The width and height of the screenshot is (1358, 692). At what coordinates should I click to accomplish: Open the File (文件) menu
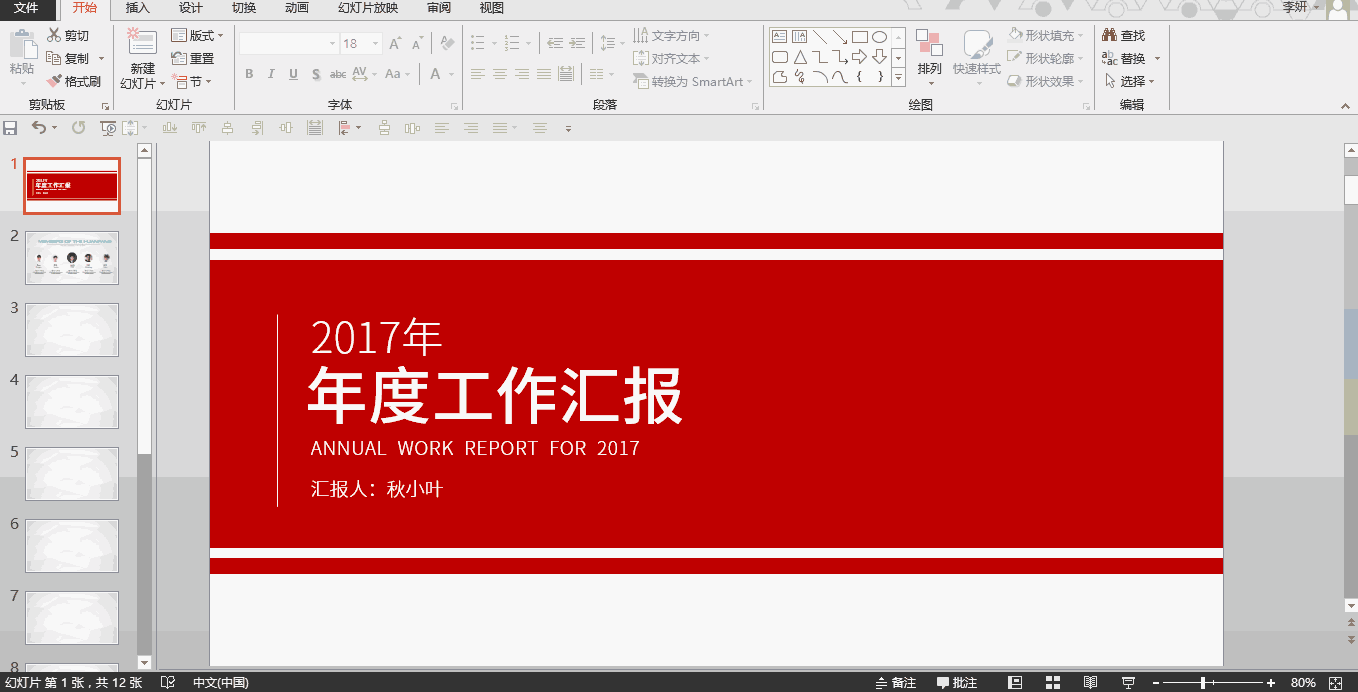tap(27, 9)
